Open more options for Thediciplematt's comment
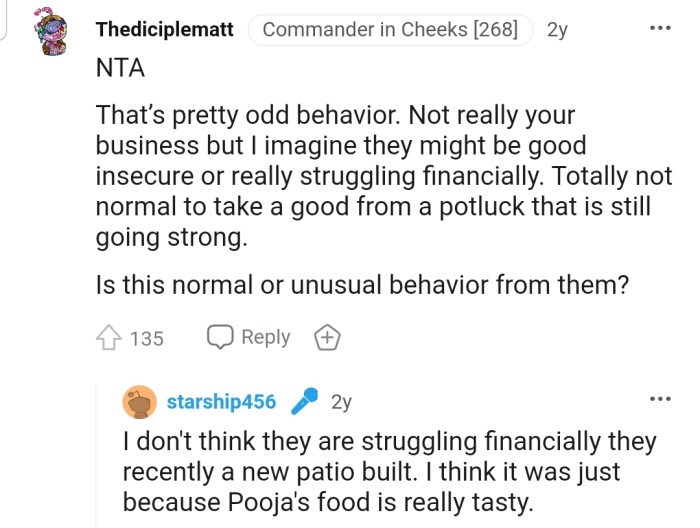700x528 pixels. pyautogui.click(x=660, y=28)
